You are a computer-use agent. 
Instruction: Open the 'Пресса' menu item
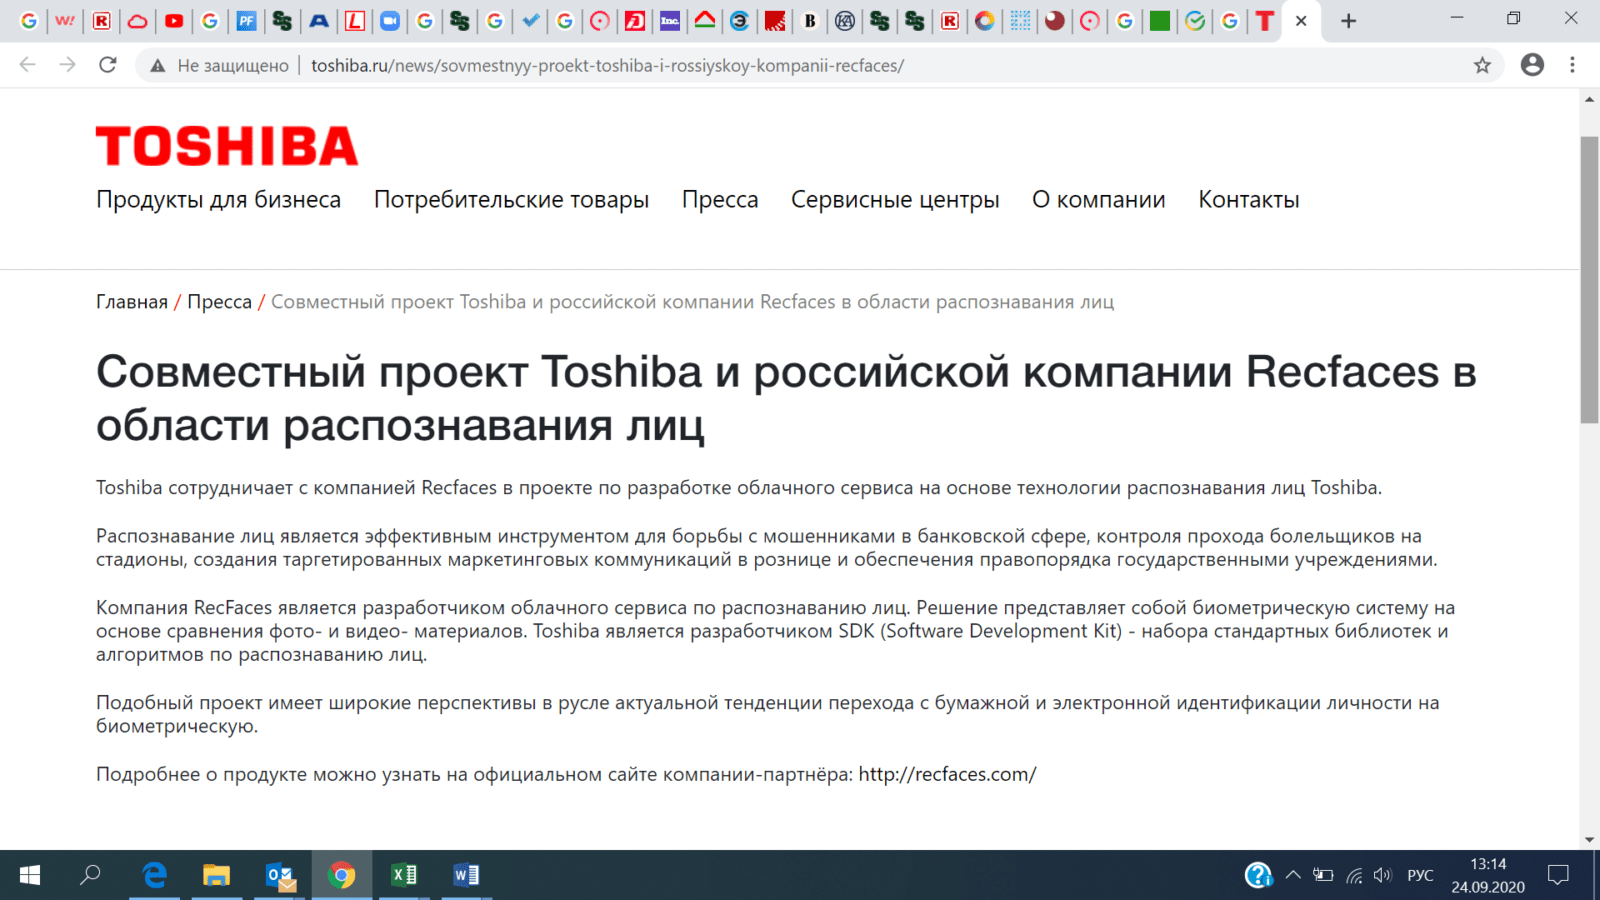[x=720, y=199]
